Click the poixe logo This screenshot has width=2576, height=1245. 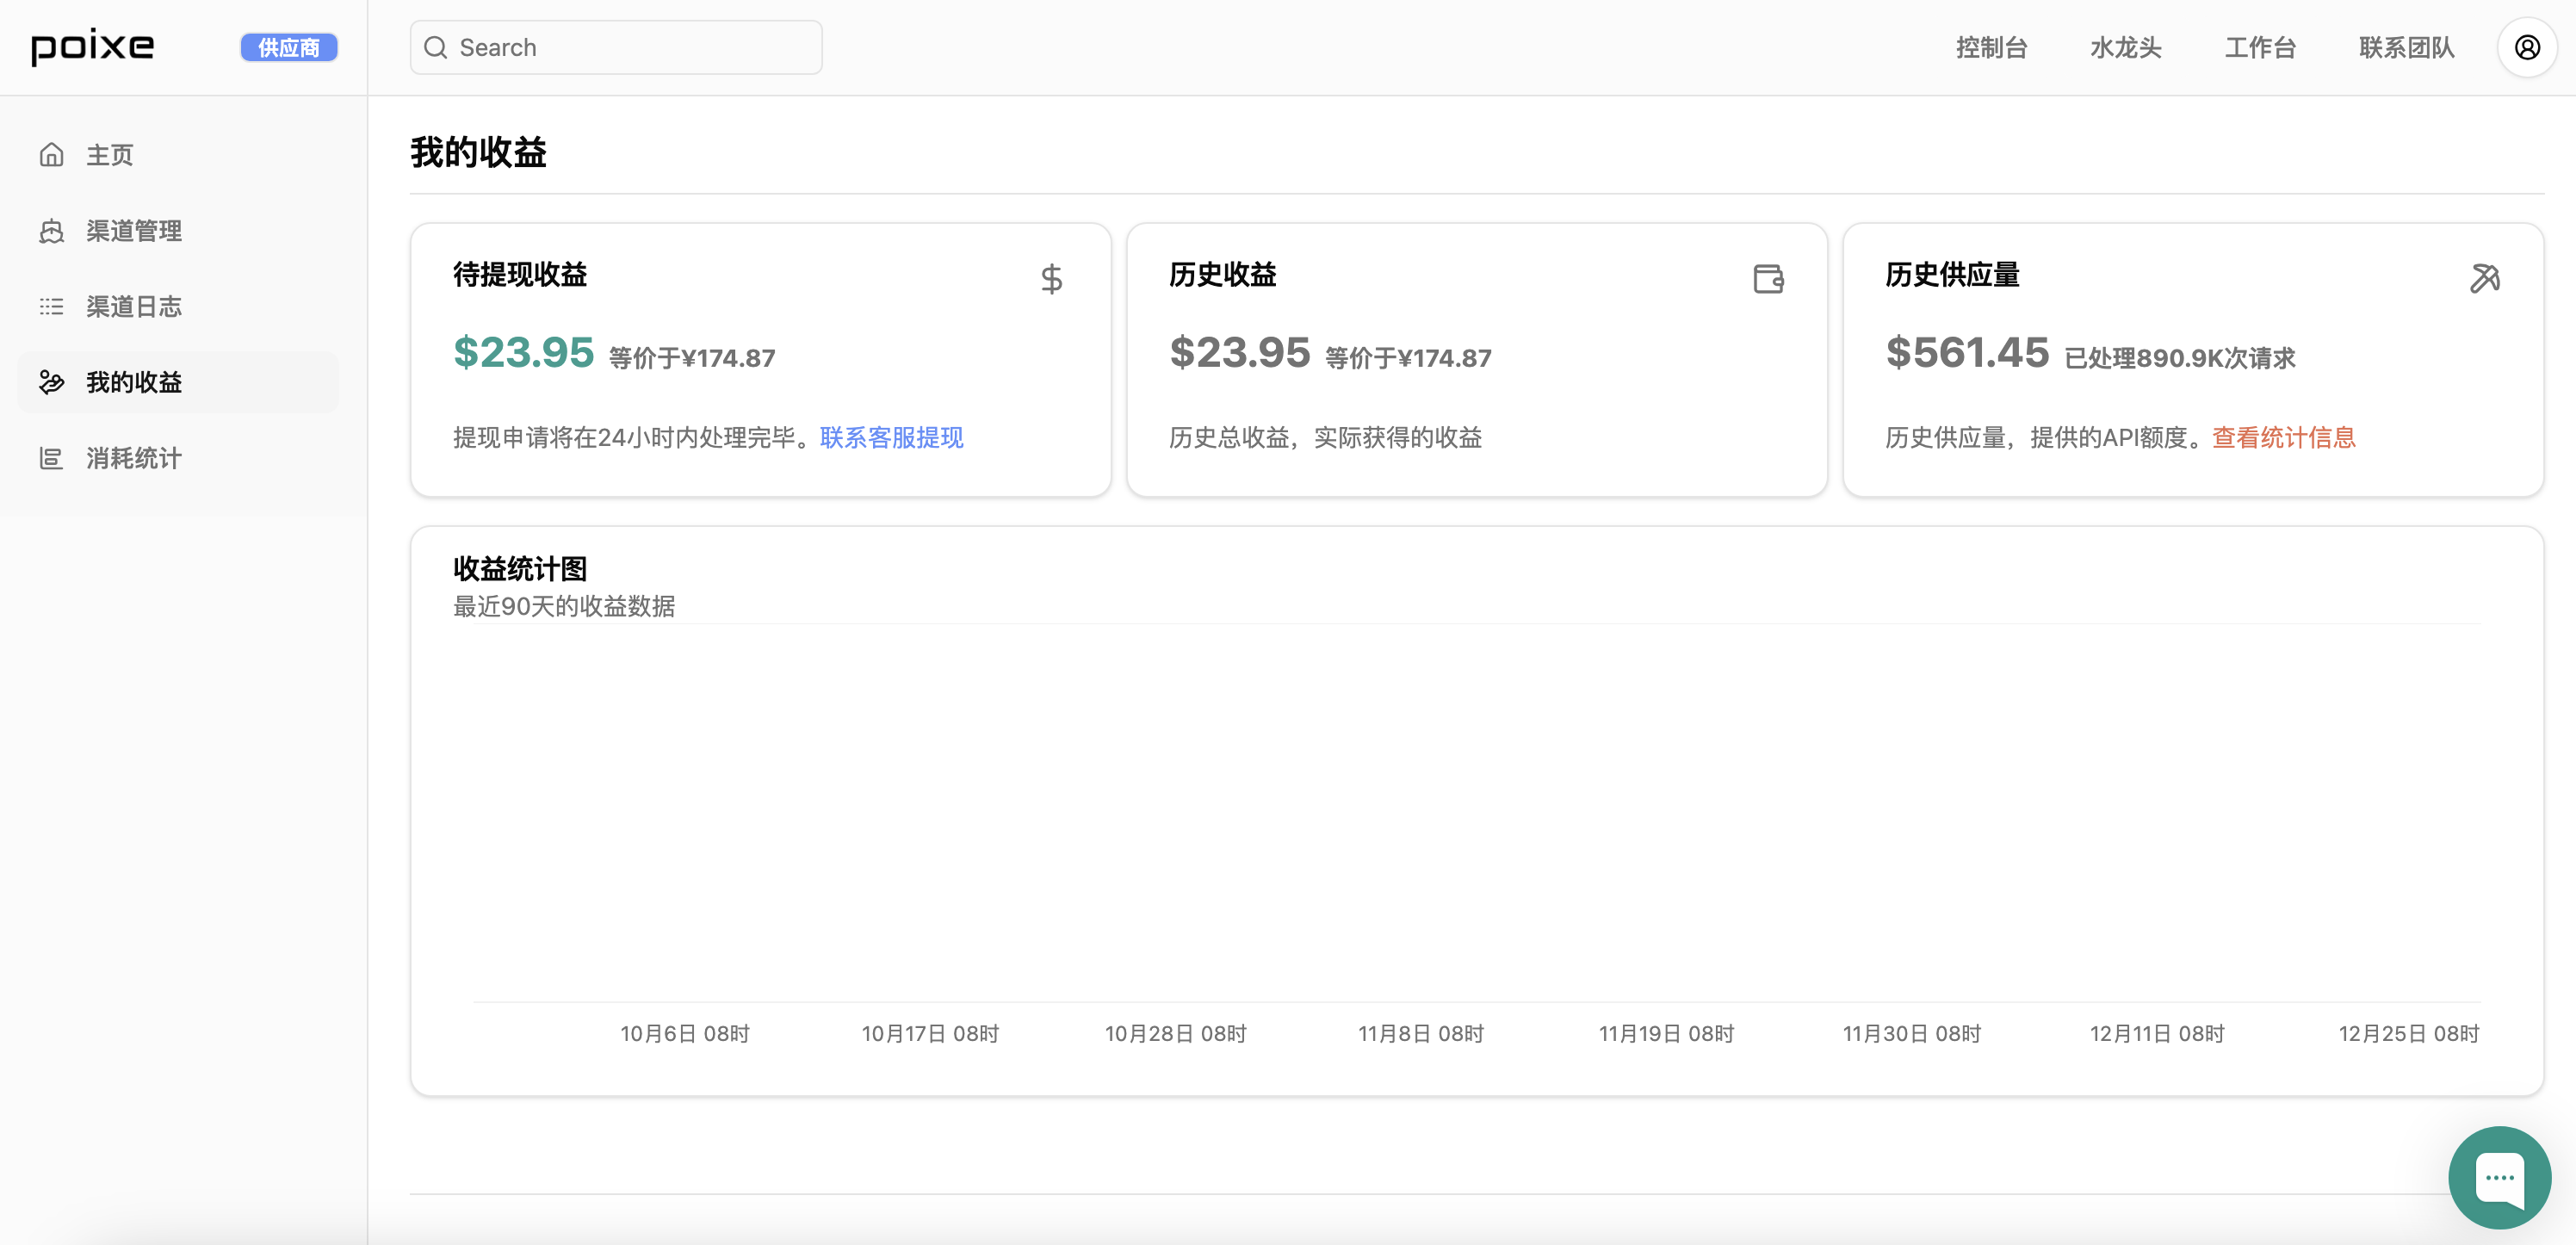point(93,46)
